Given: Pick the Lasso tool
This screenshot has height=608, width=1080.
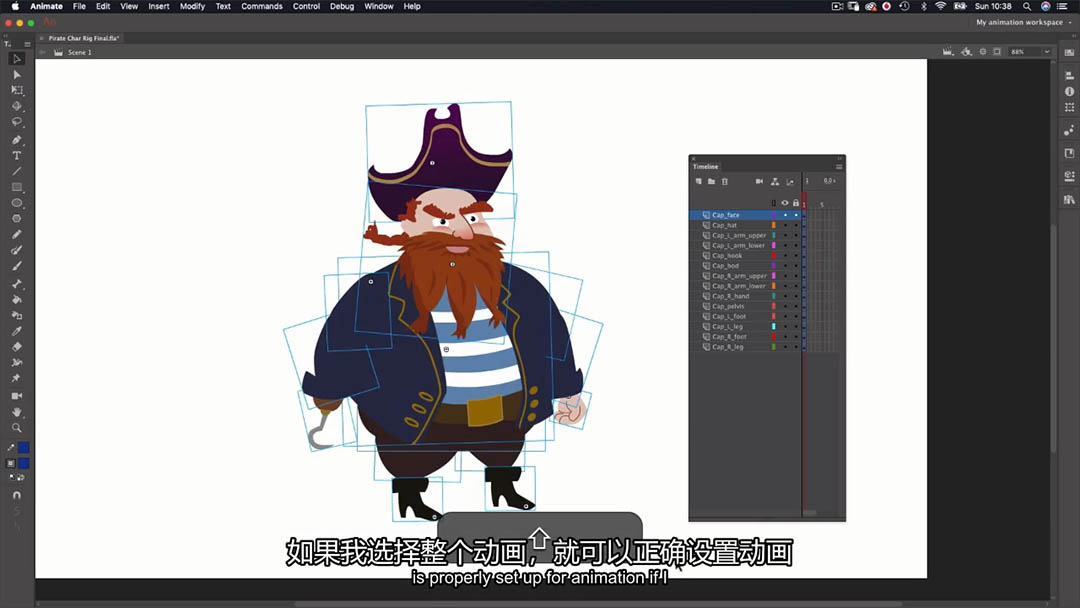Looking at the screenshot, I should pos(17,122).
